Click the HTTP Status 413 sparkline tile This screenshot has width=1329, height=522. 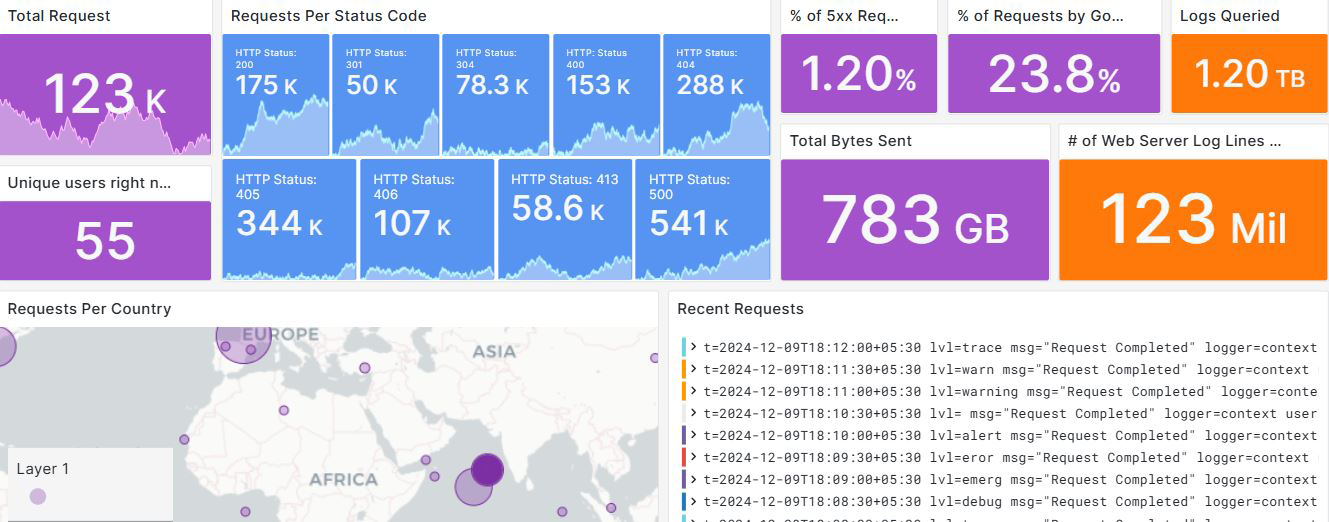click(565, 219)
